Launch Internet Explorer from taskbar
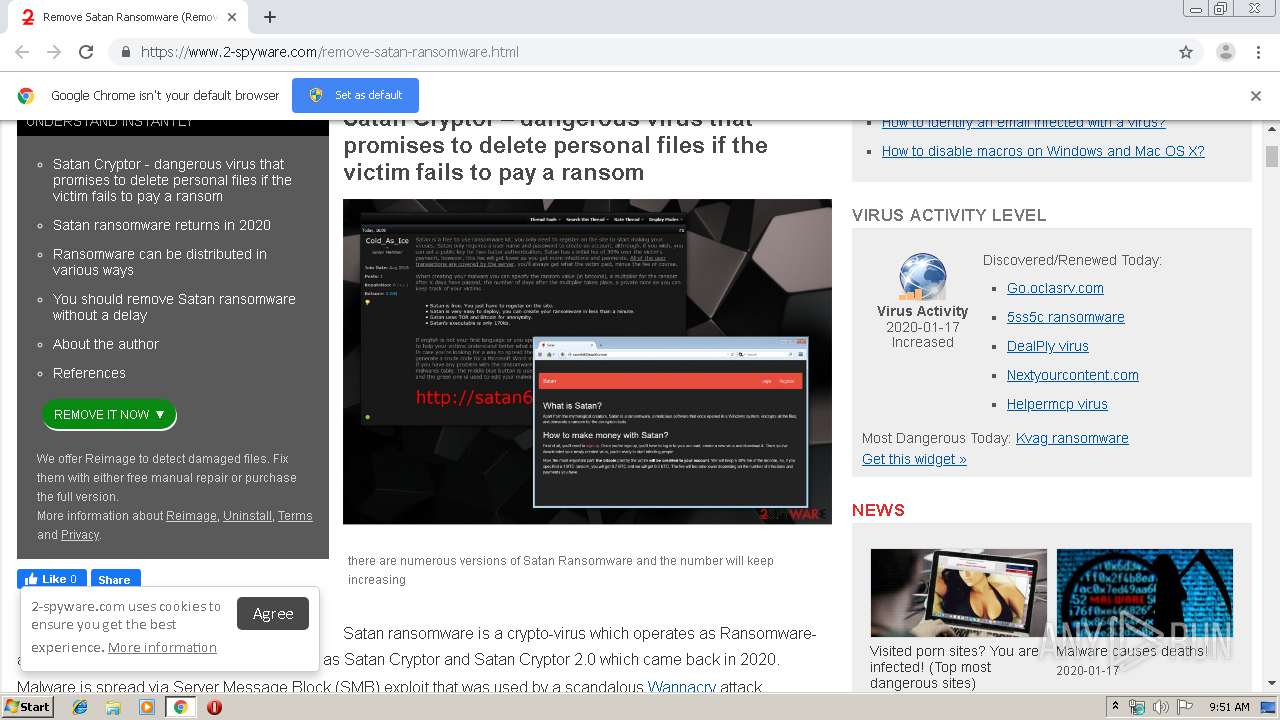1280x720 pixels. coord(80,707)
